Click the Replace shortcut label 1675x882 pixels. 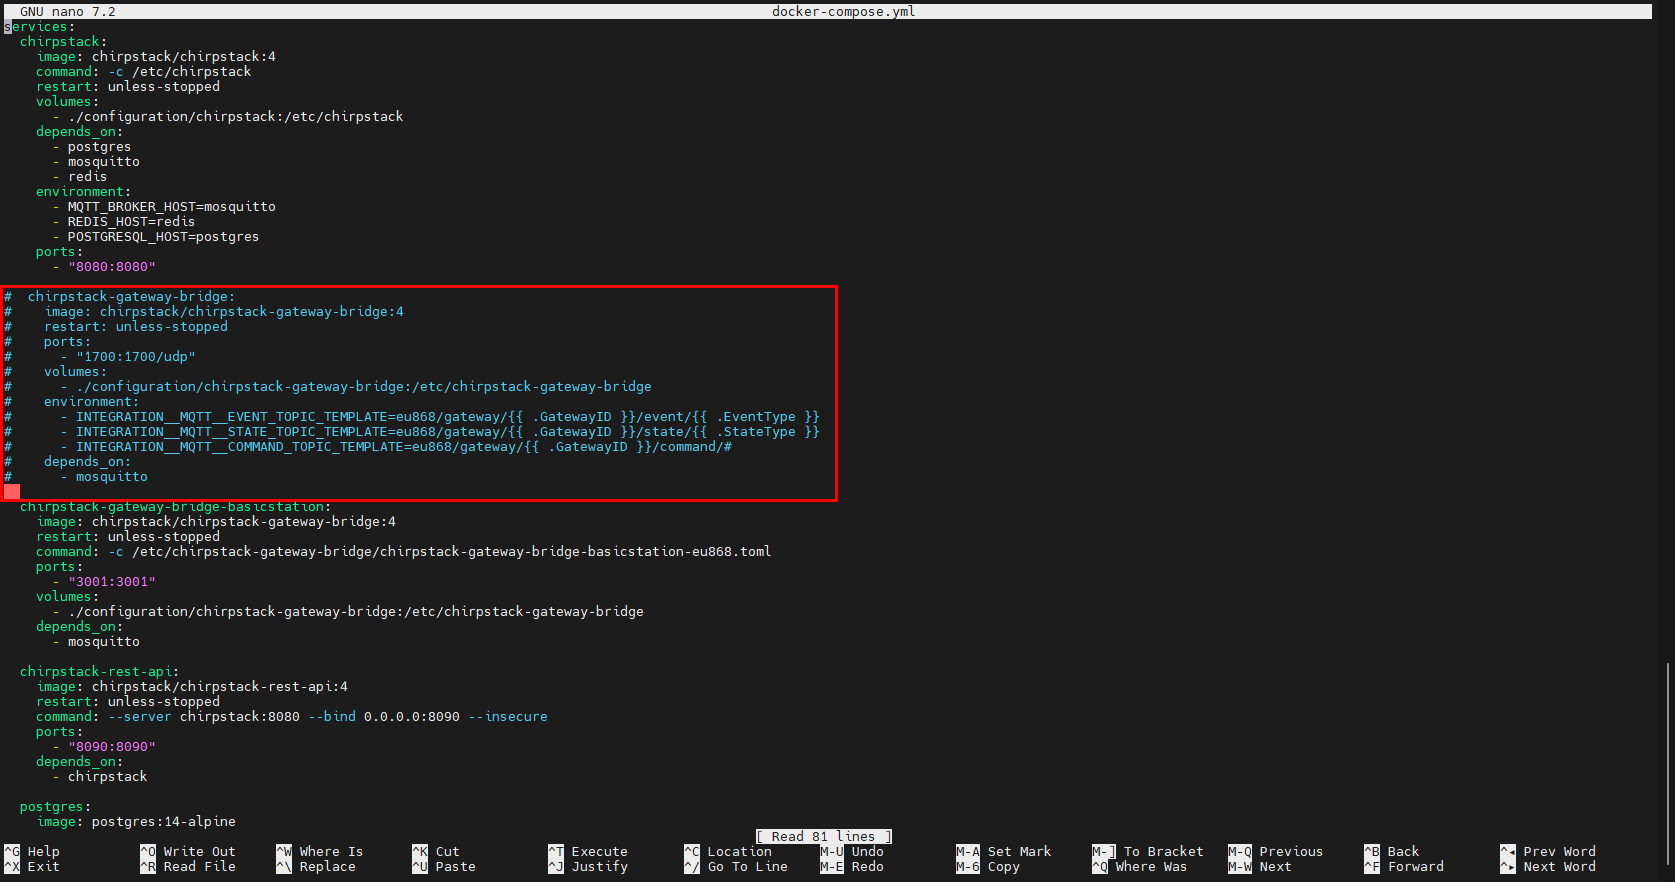327,867
